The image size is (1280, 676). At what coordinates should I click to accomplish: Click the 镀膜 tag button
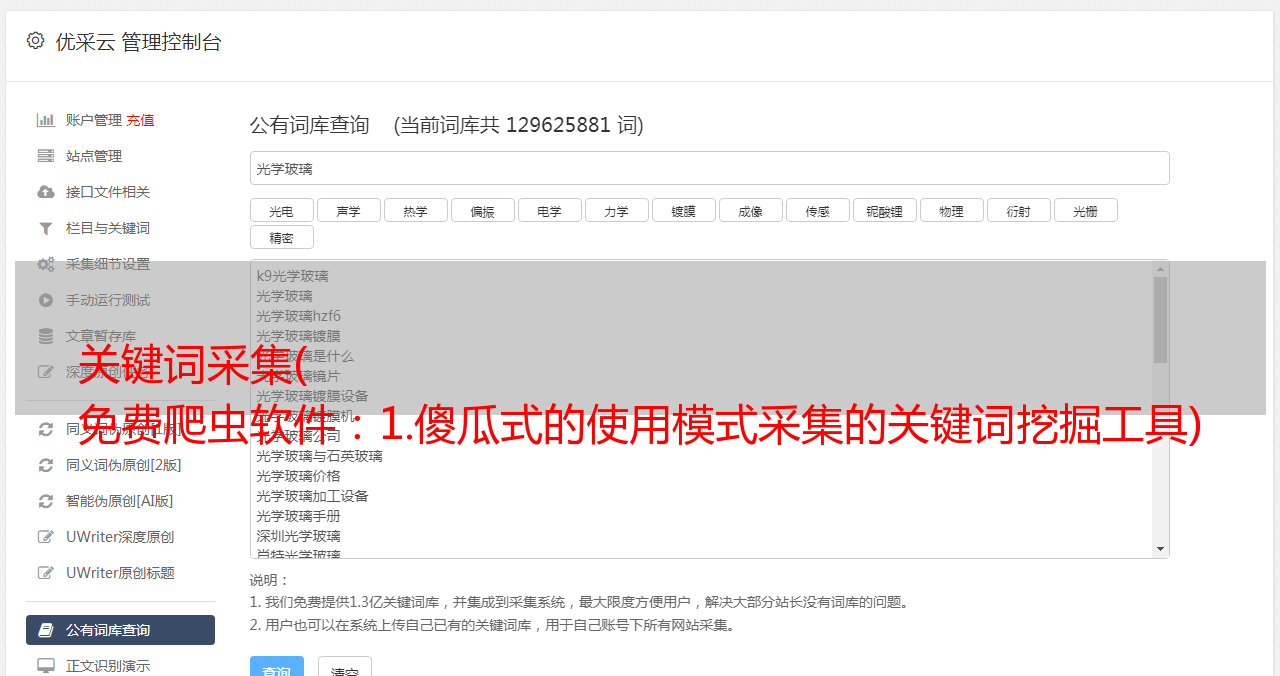(x=684, y=210)
